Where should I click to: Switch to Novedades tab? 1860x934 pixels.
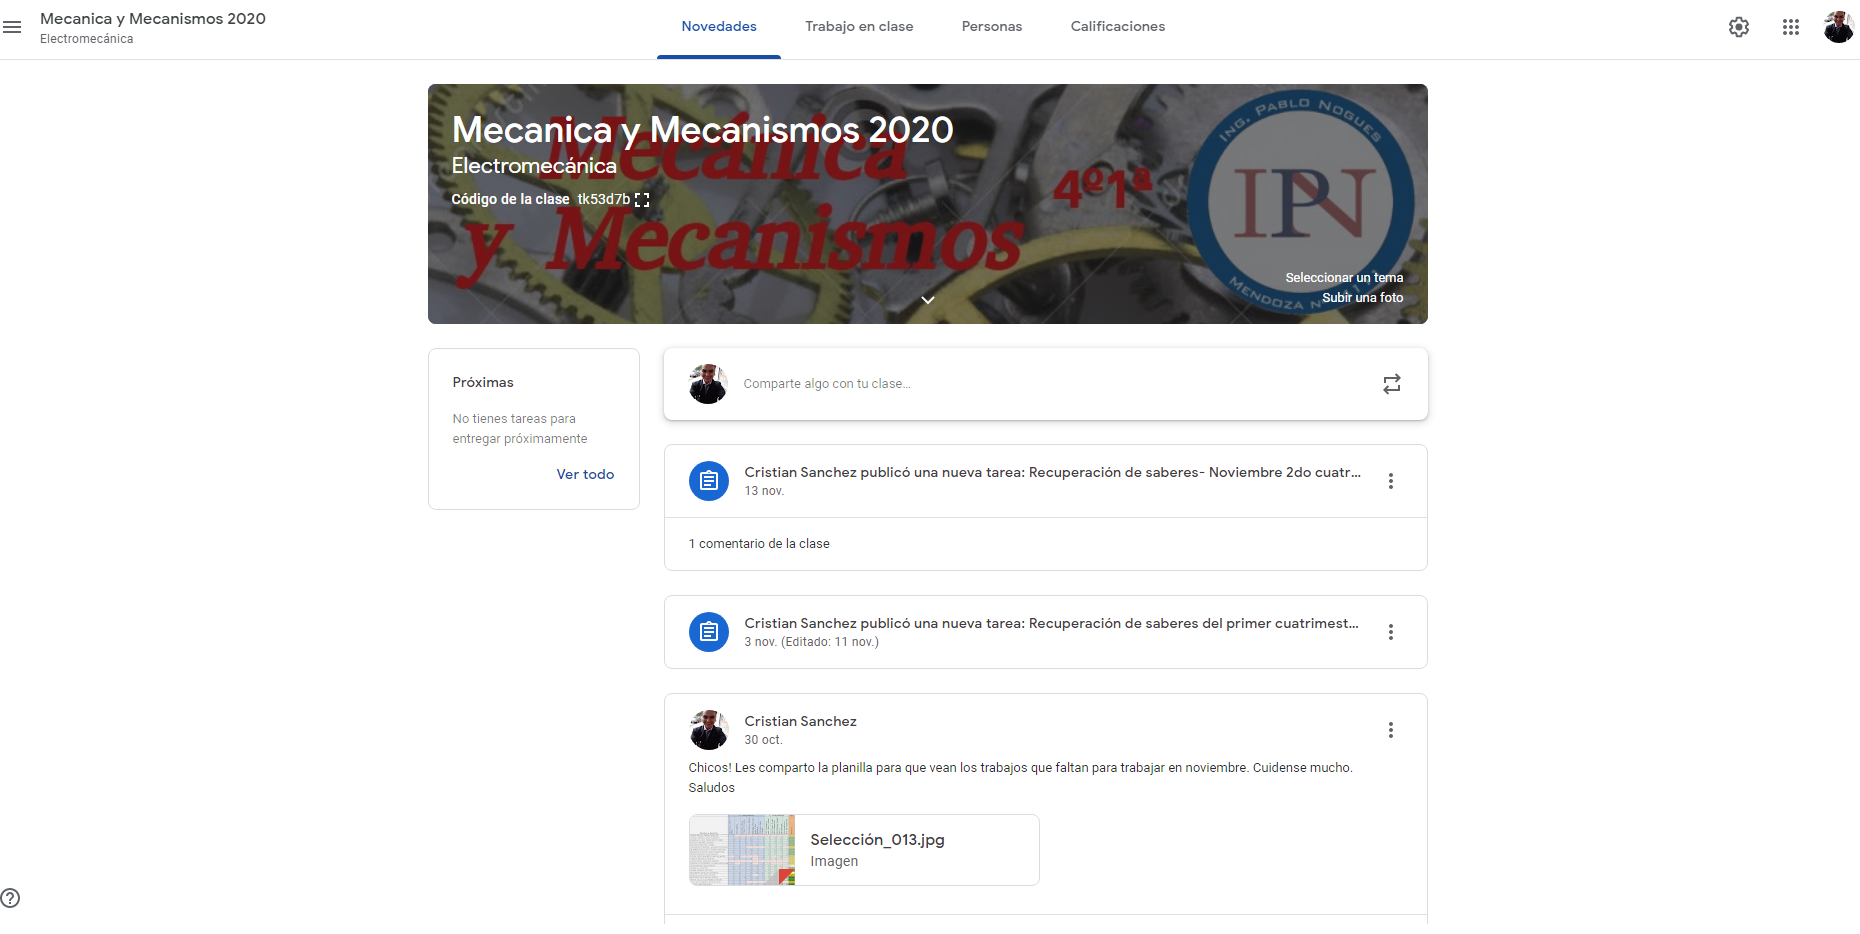point(719,27)
